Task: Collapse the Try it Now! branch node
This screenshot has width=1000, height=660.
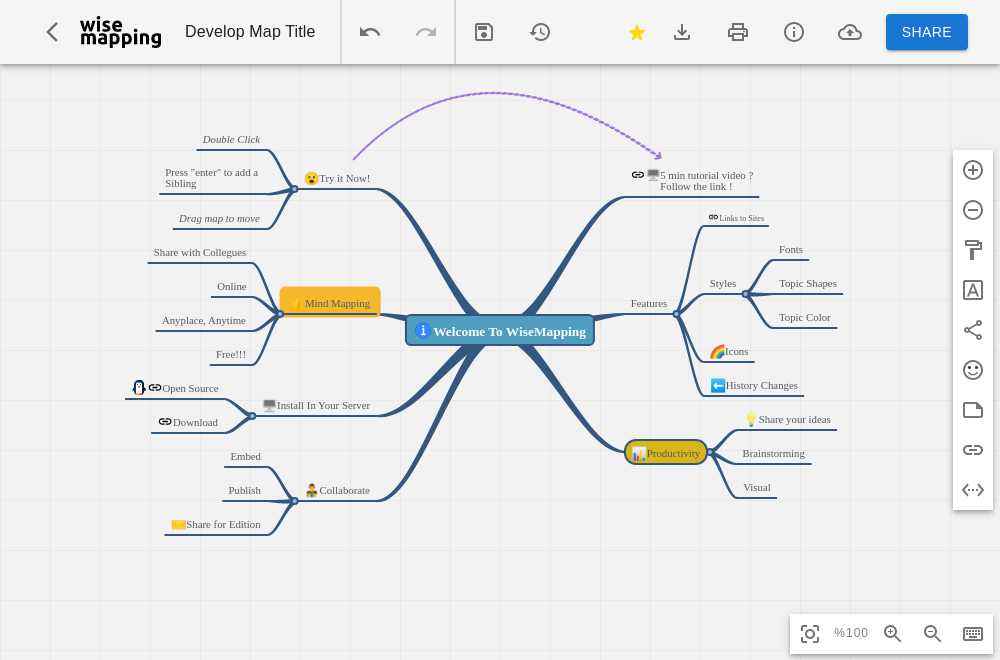Action: click(295, 189)
